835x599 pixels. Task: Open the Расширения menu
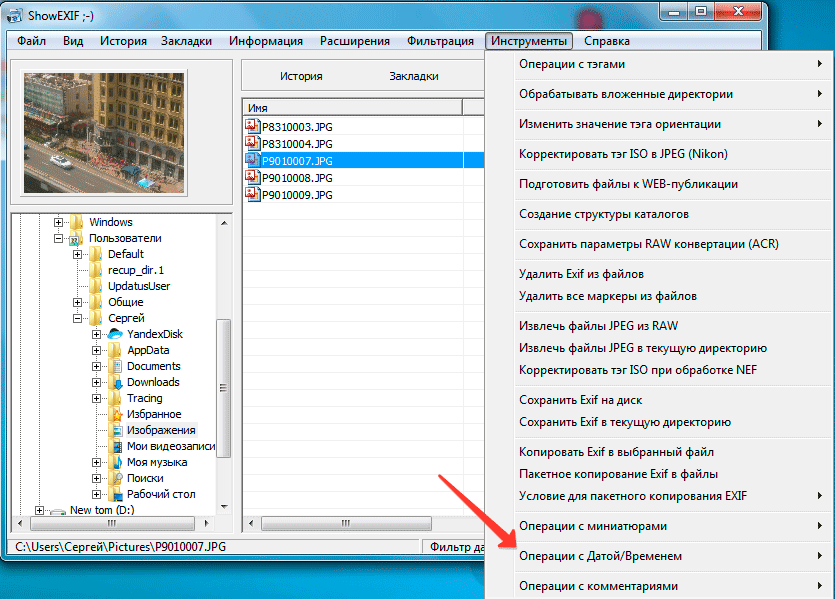click(355, 41)
